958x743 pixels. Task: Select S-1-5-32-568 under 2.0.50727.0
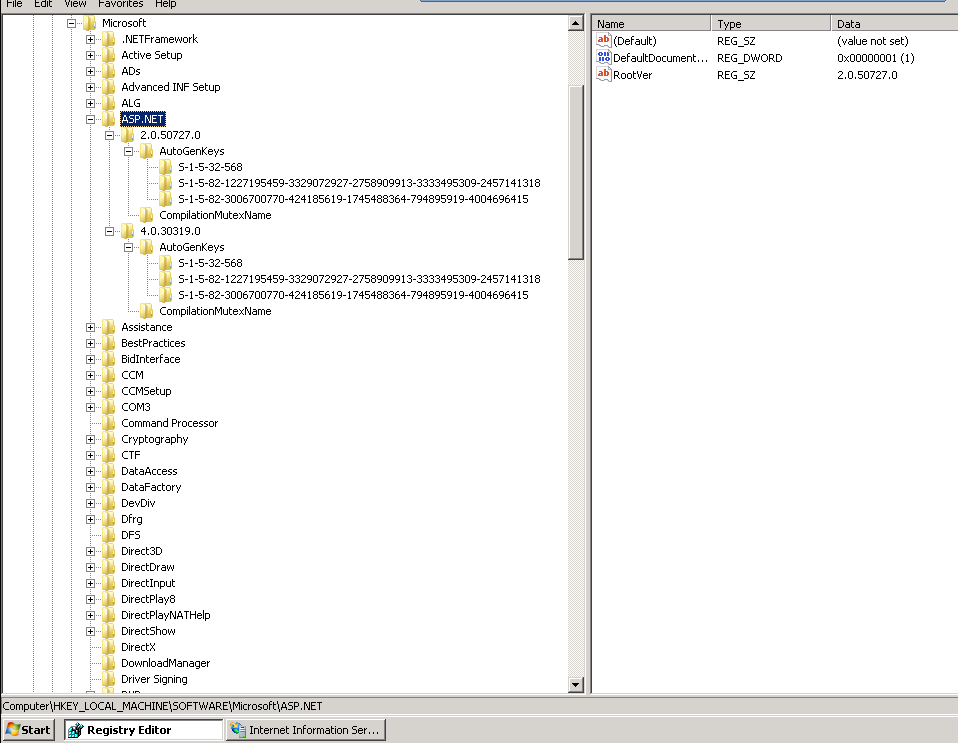(x=210, y=167)
